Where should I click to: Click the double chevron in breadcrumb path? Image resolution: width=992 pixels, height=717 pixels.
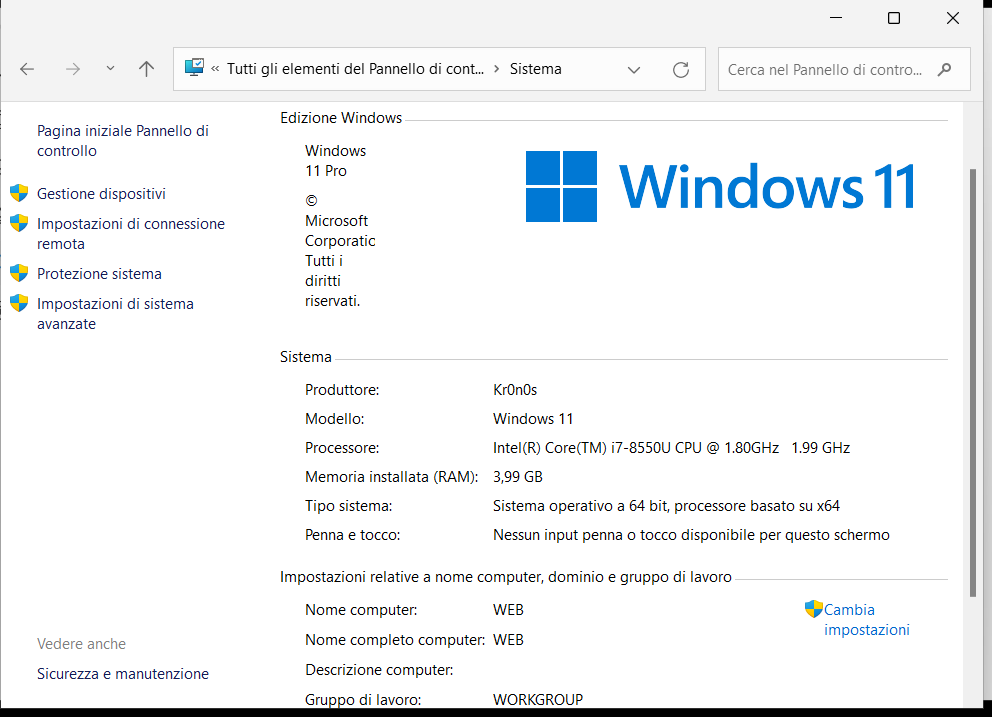point(215,68)
